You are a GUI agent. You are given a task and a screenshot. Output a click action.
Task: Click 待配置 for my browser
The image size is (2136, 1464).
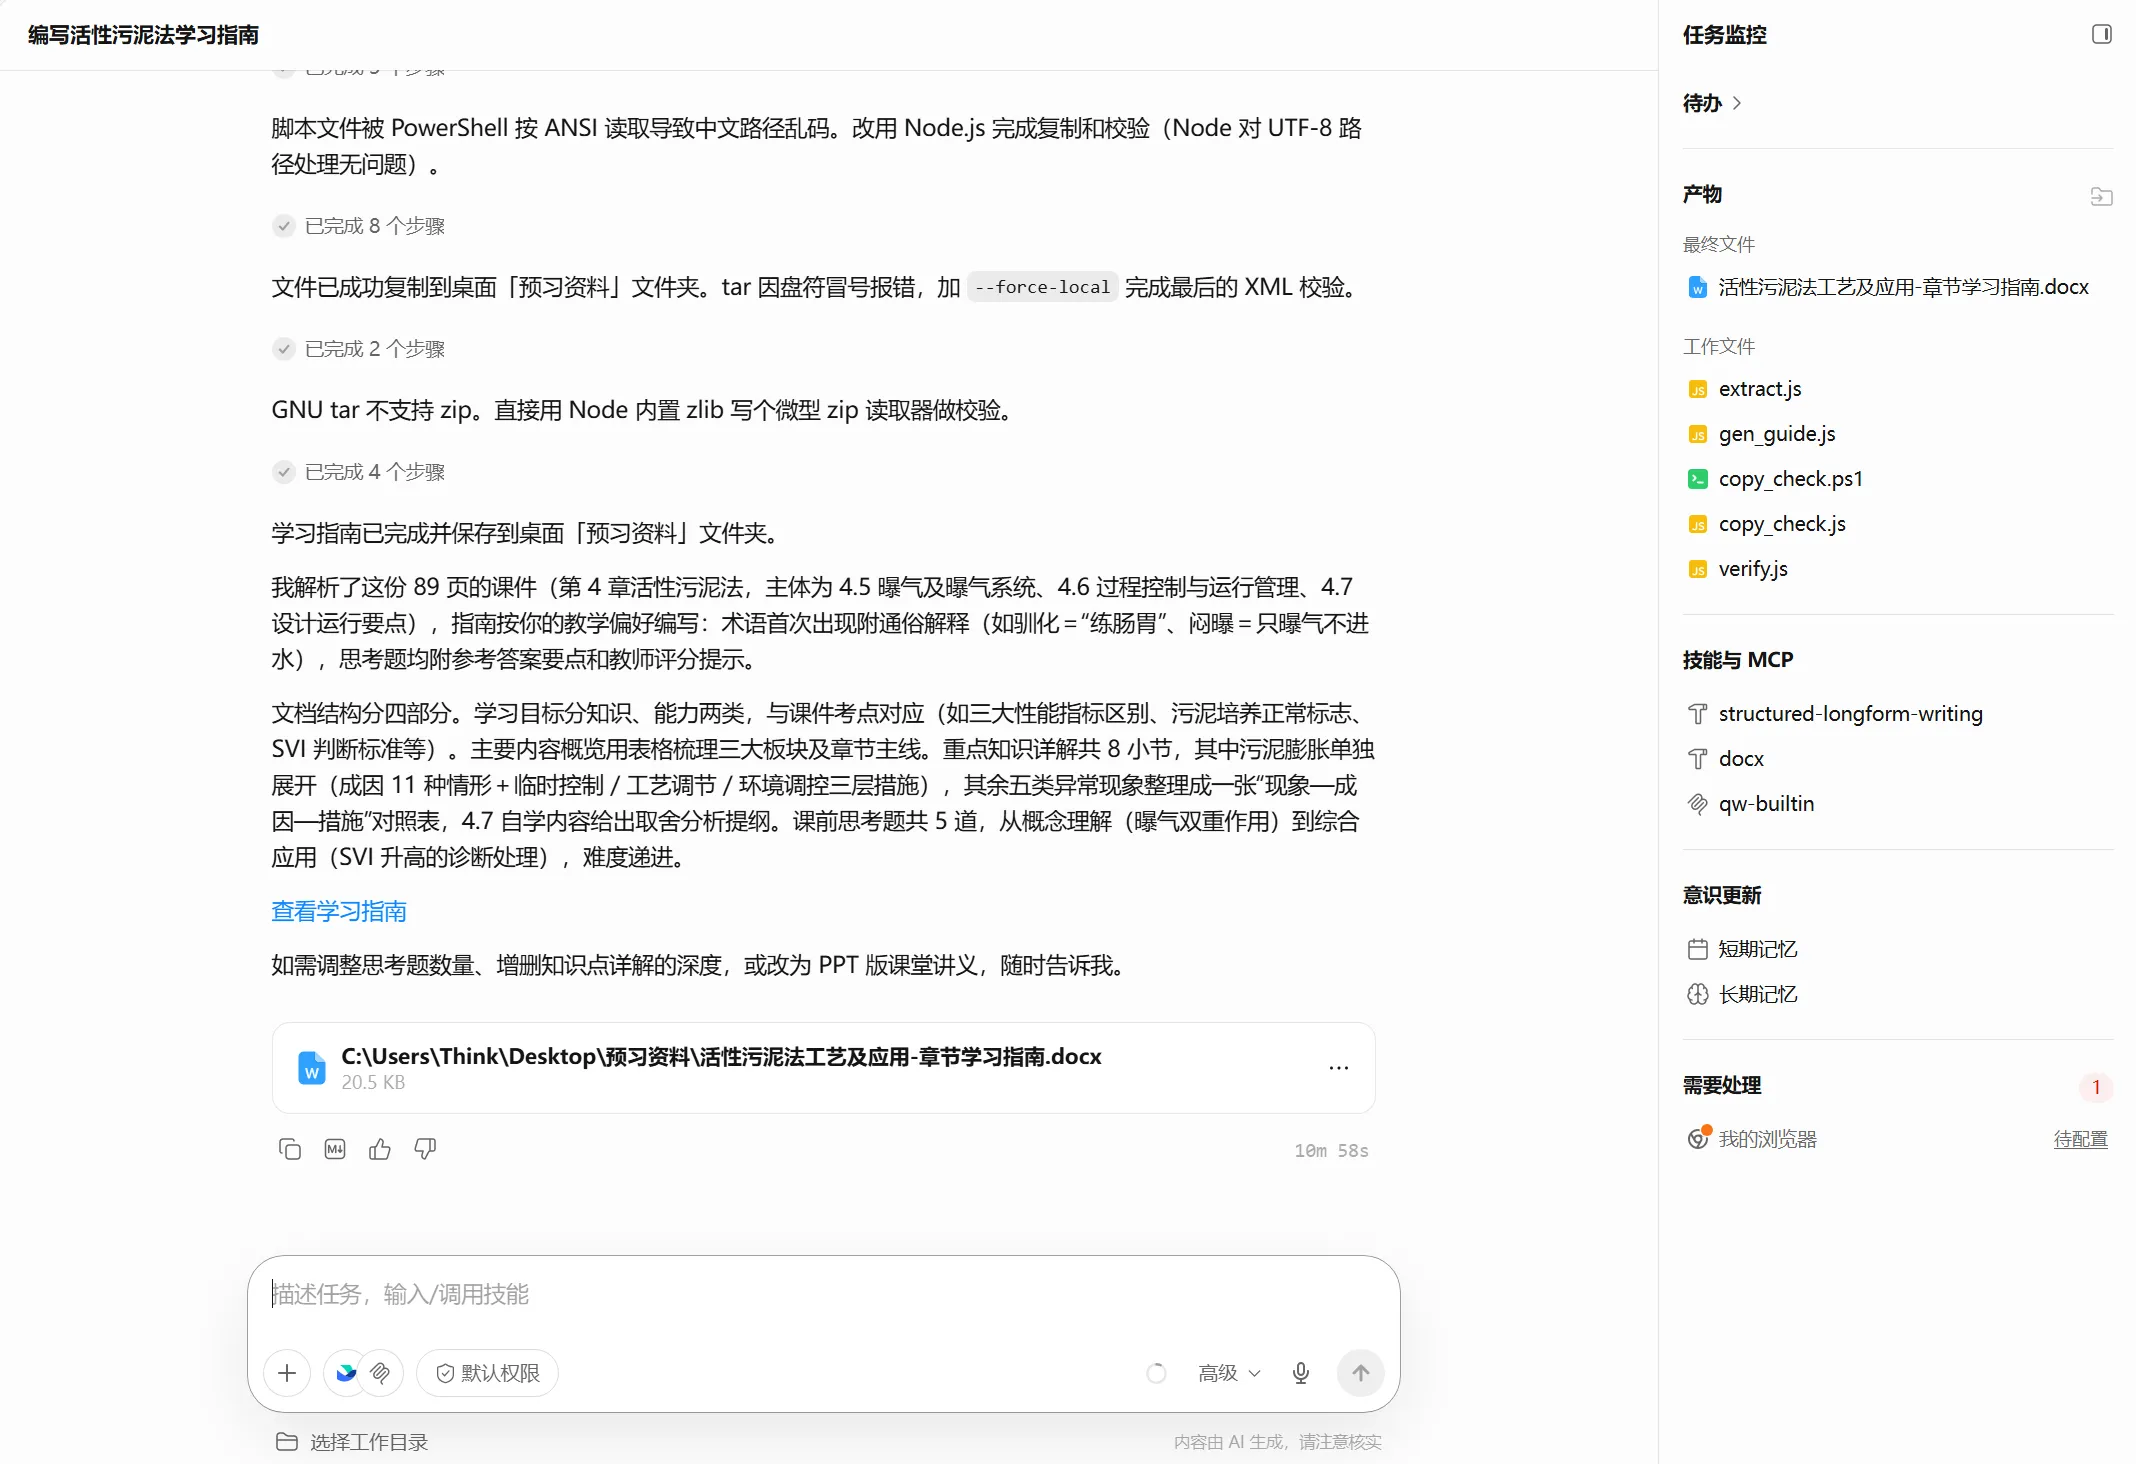pyautogui.click(x=2080, y=1139)
